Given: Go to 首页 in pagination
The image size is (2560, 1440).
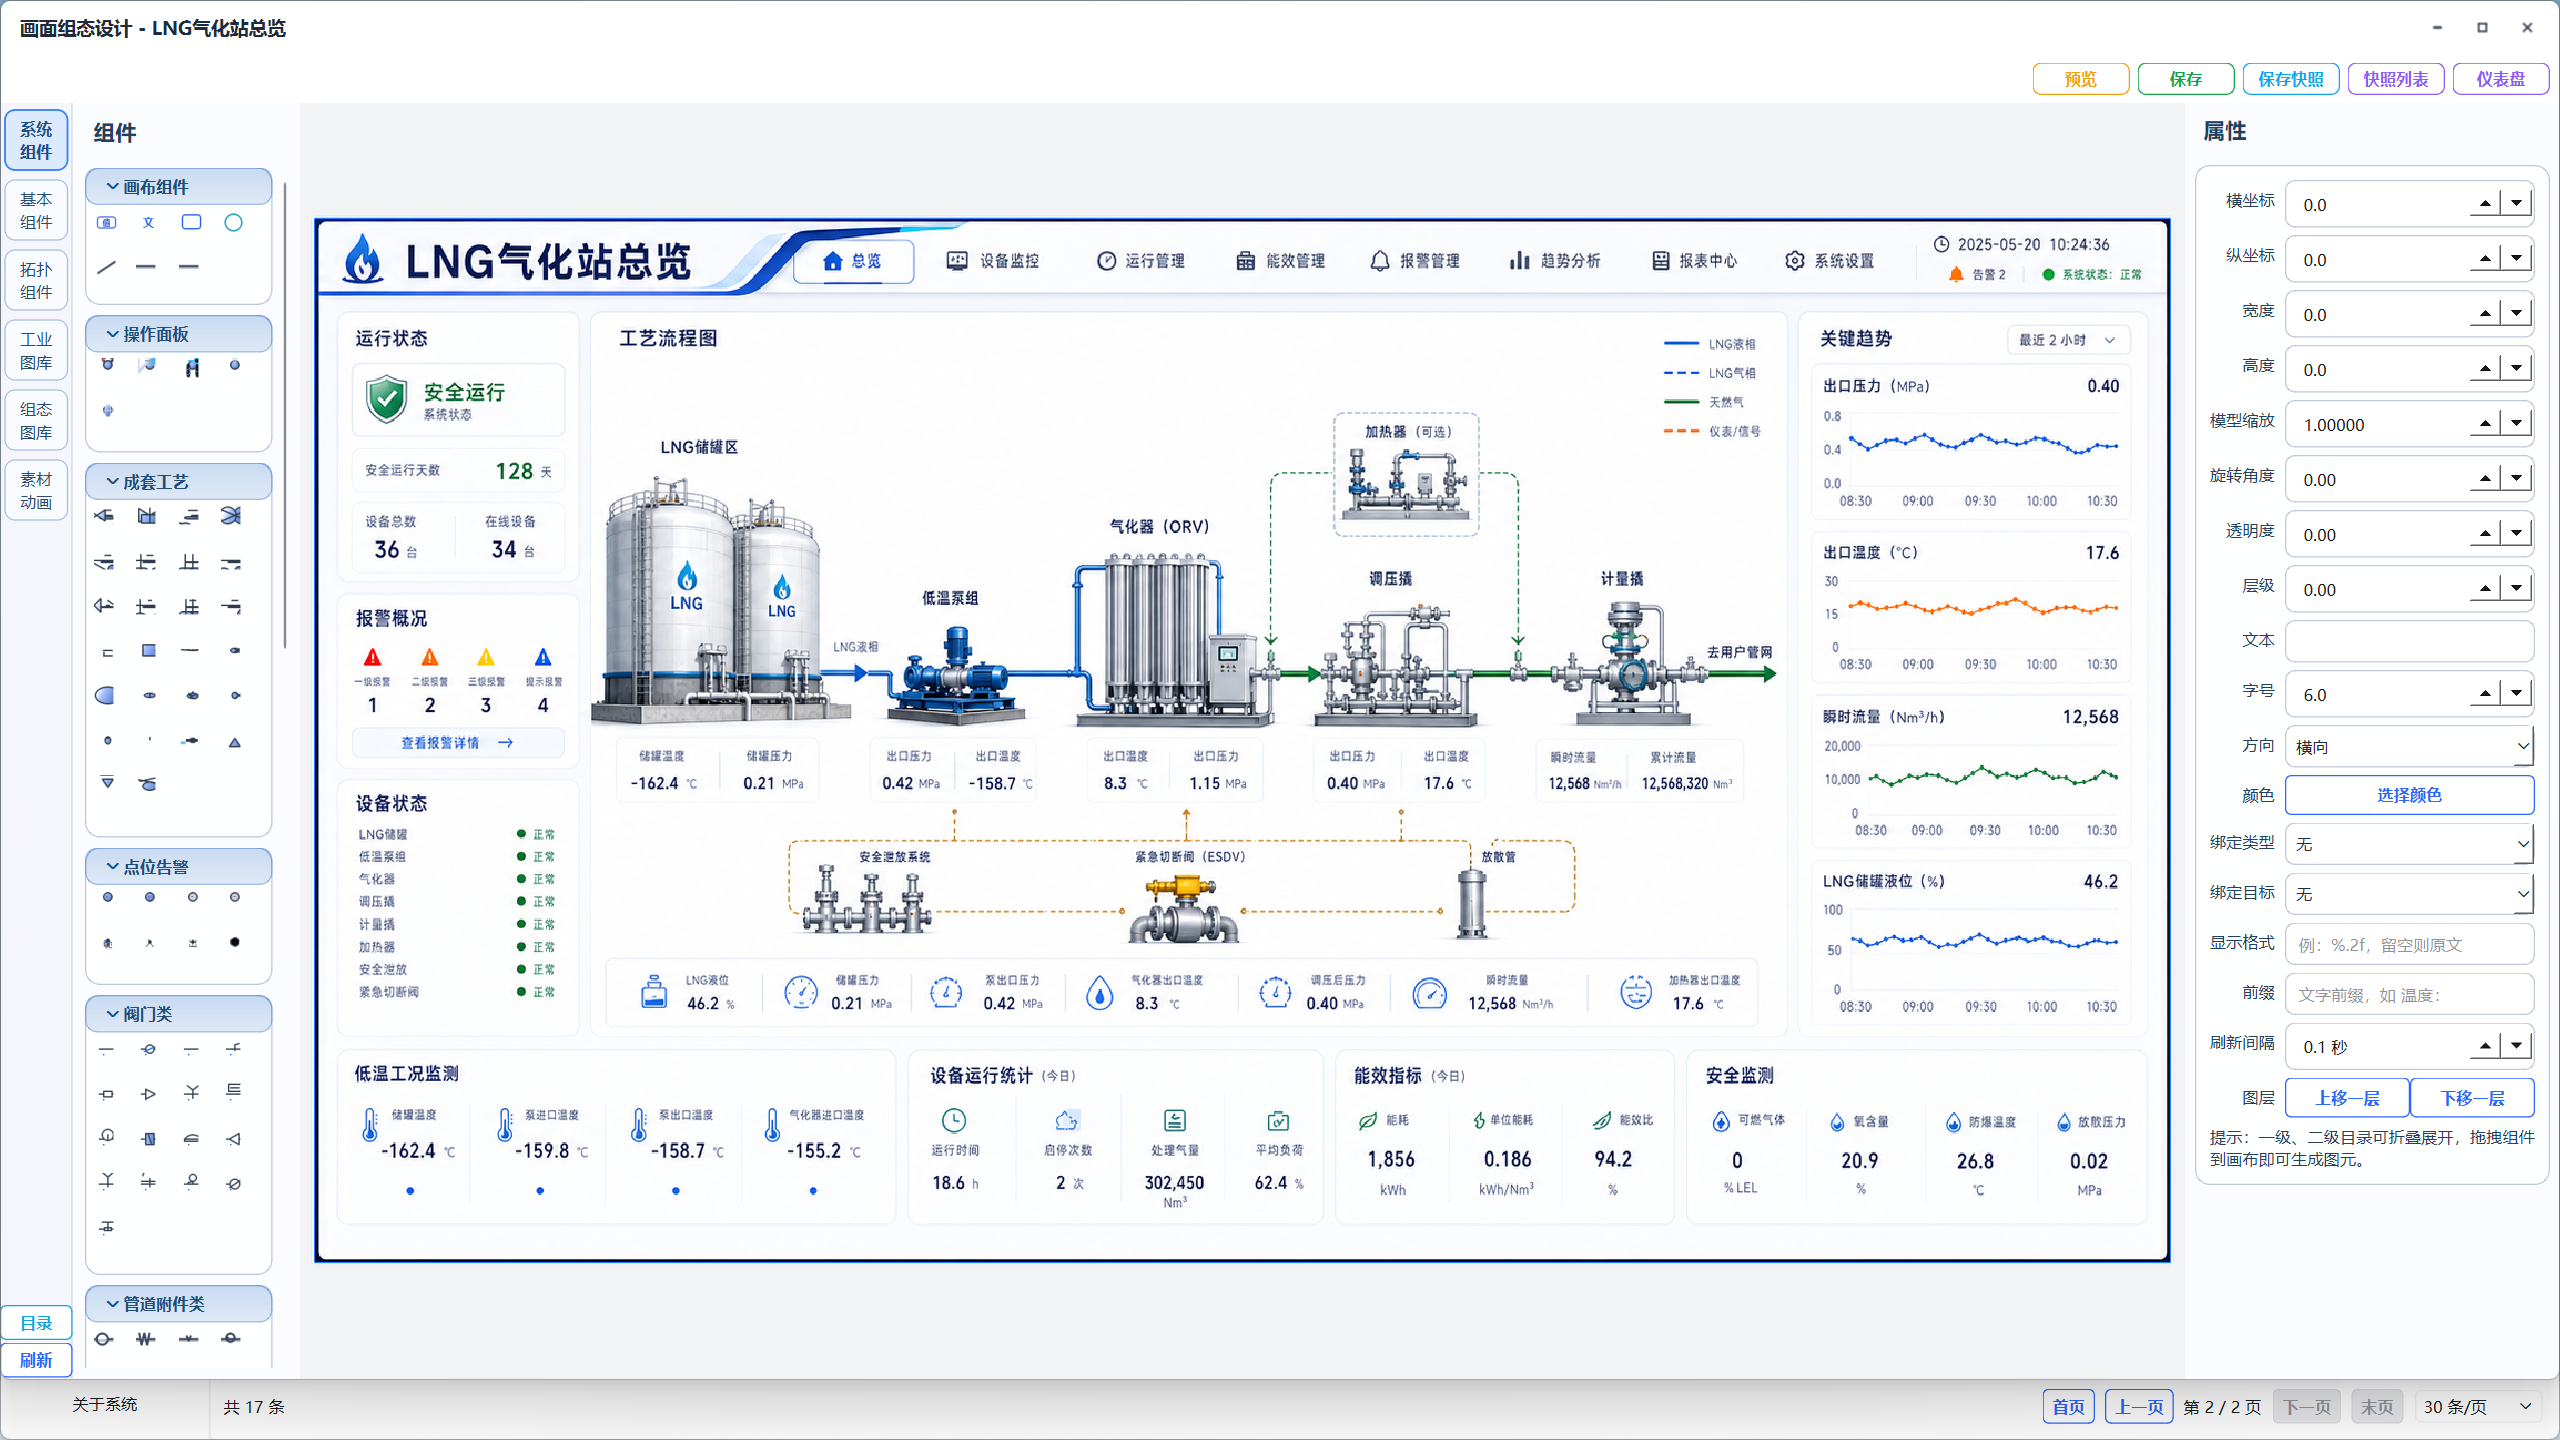Looking at the screenshot, I should (2068, 1407).
